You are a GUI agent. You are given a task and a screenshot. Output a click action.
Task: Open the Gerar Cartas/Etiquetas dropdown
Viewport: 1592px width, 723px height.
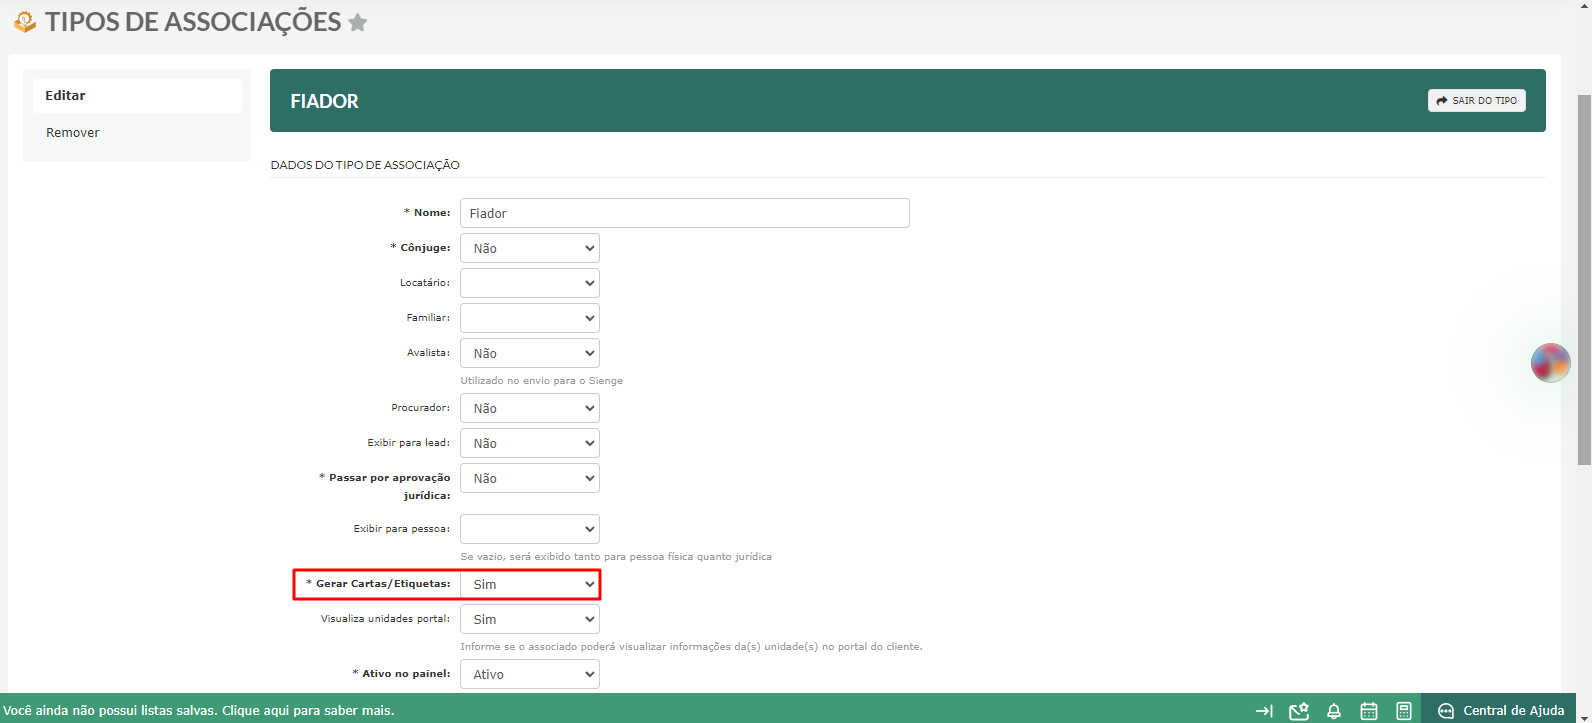(529, 584)
